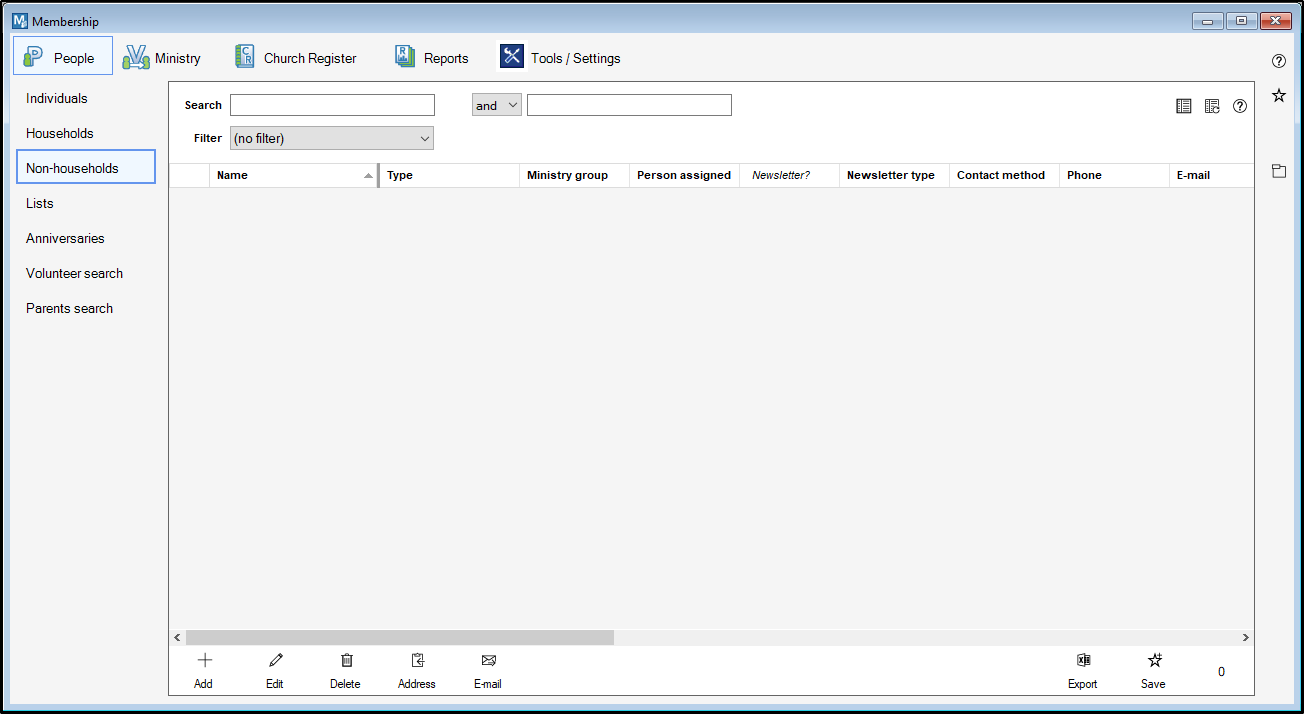Sort by the Name column header
This screenshot has height=714, width=1304.
(x=292, y=175)
